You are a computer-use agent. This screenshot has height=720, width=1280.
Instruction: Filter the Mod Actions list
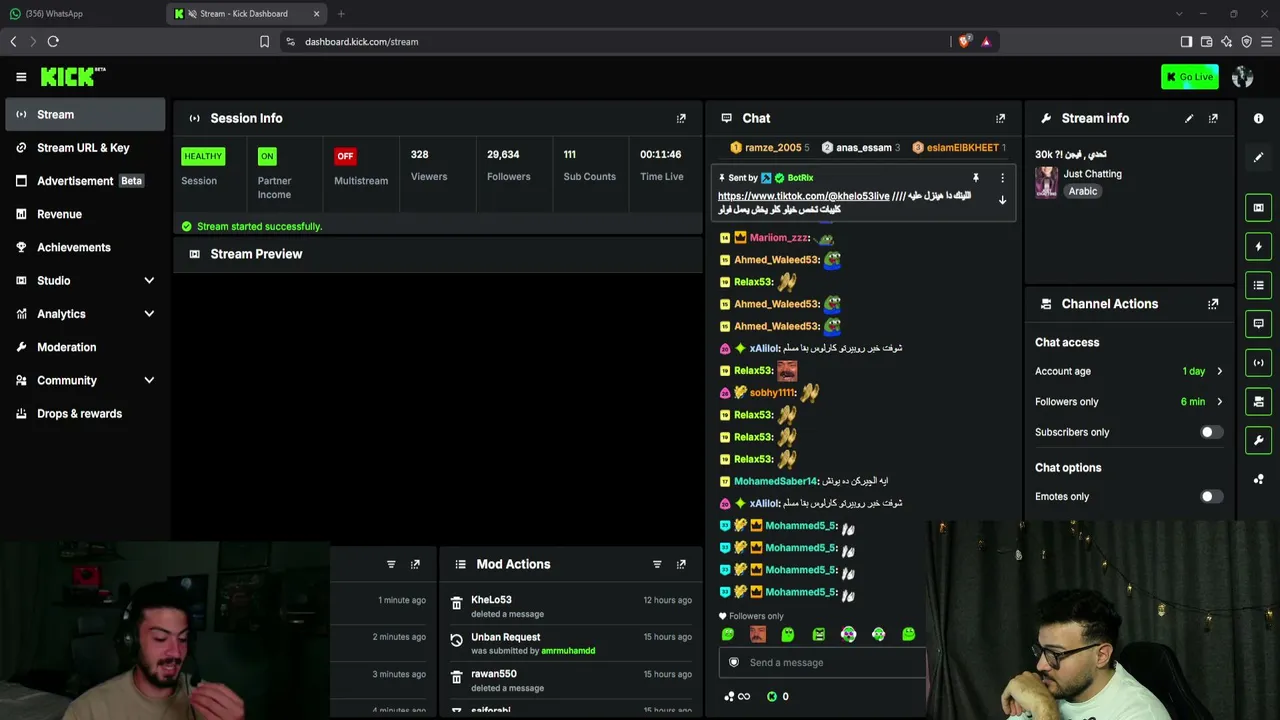tap(657, 564)
